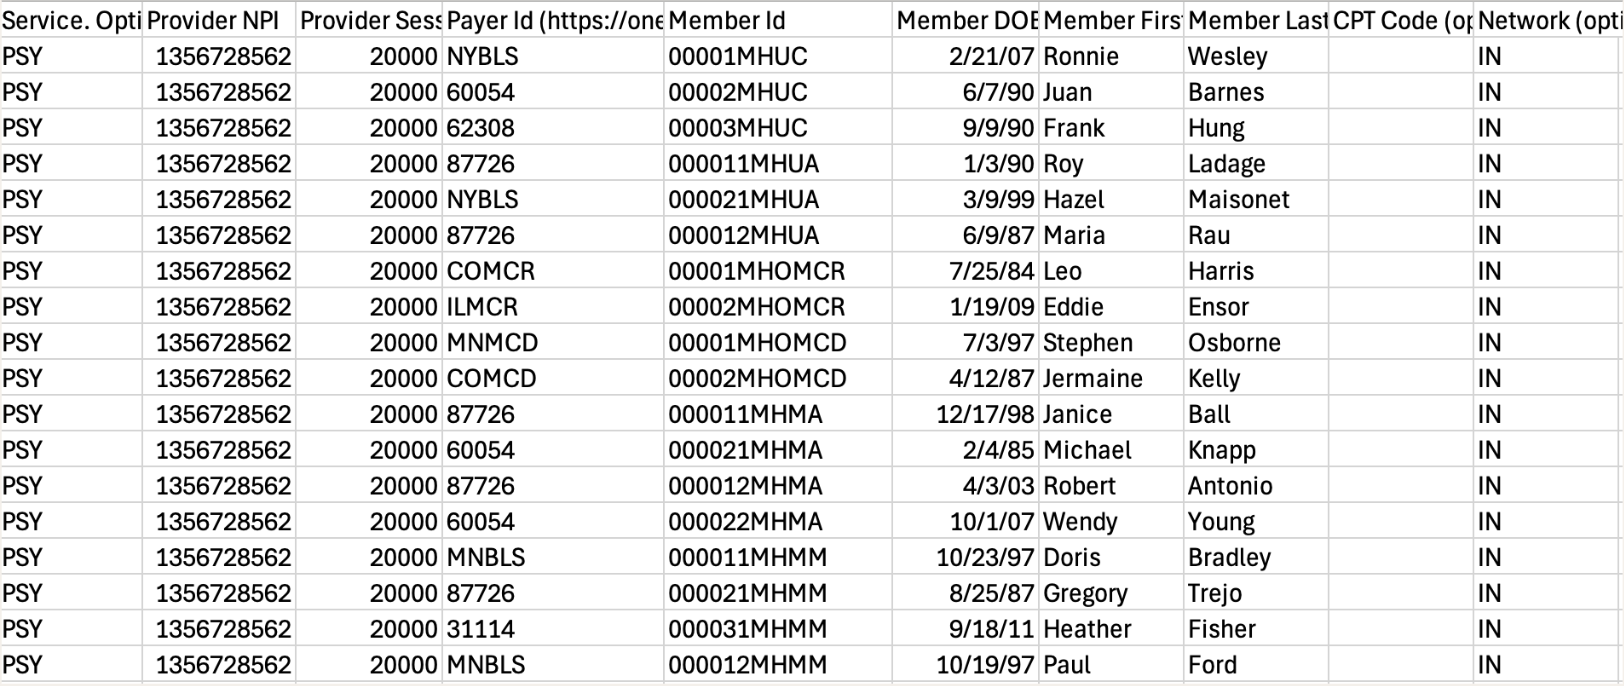Click the Network column header cell
The width and height of the screenshot is (1624, 686).
click(x=1549, y=20)
